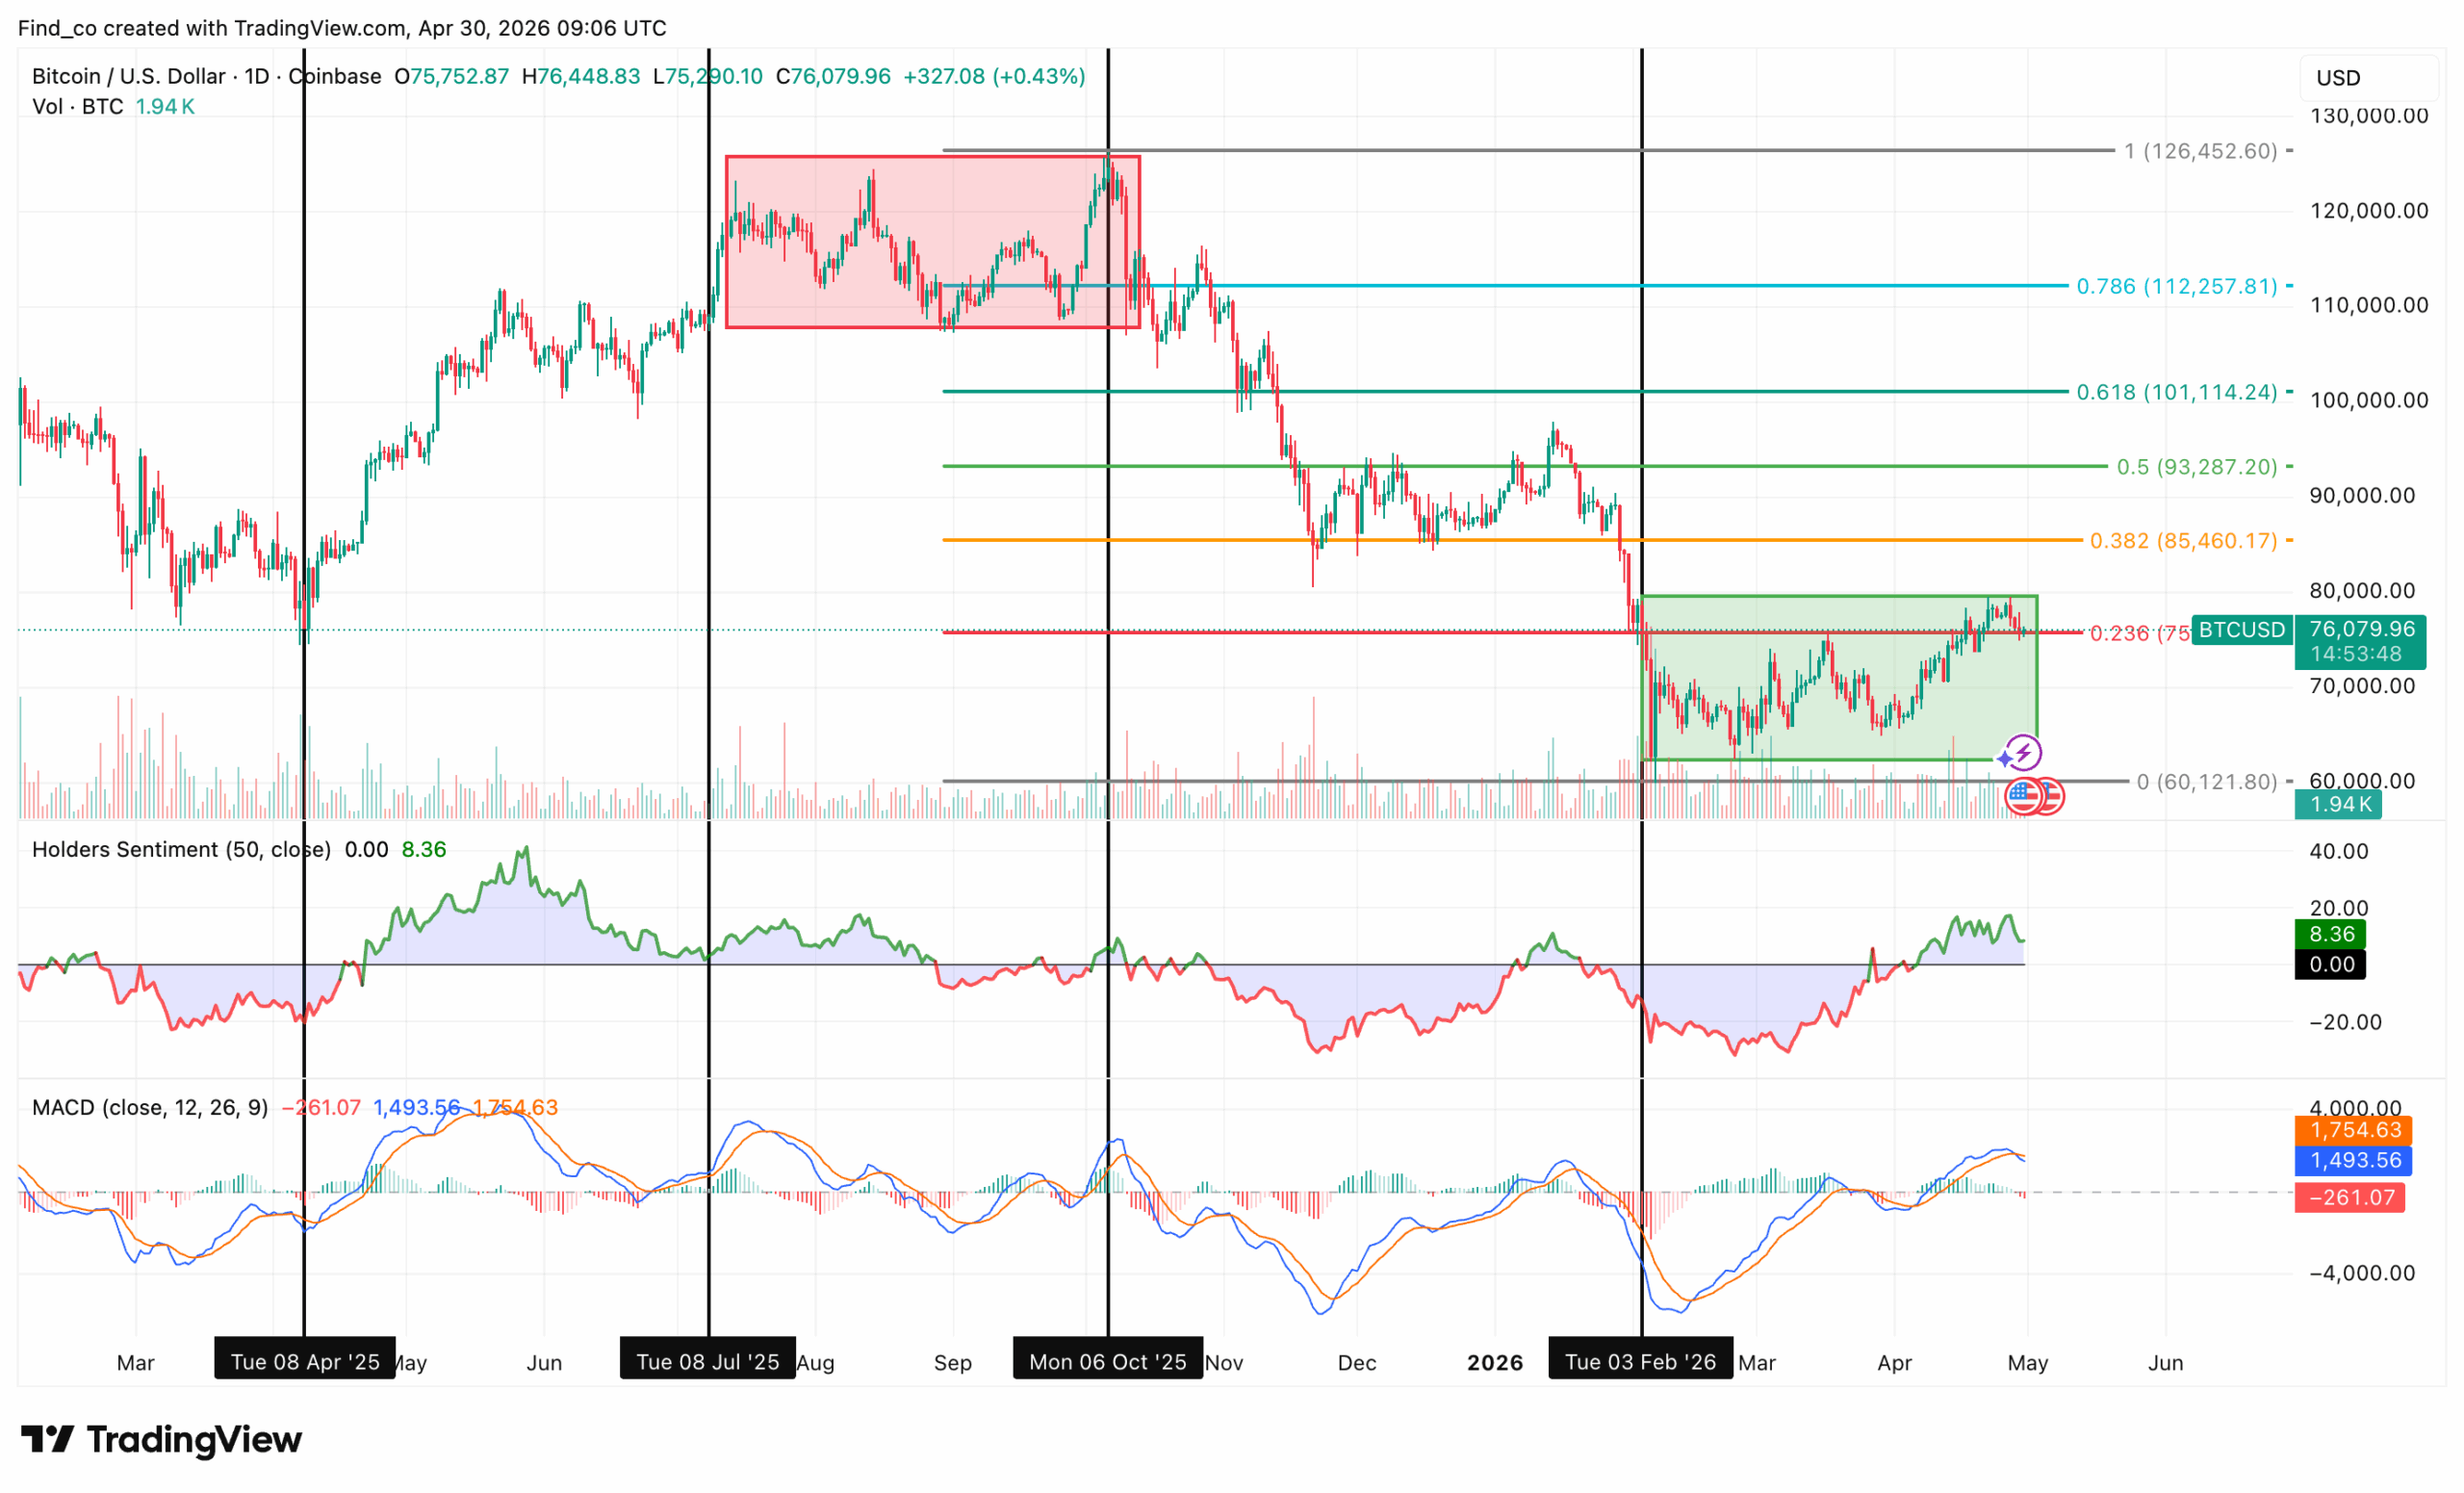Image resolution: width=2464 pixels, height=1493 pixels.
Task: Select the 76,079.96 last price label
Action: point(2361,629)
